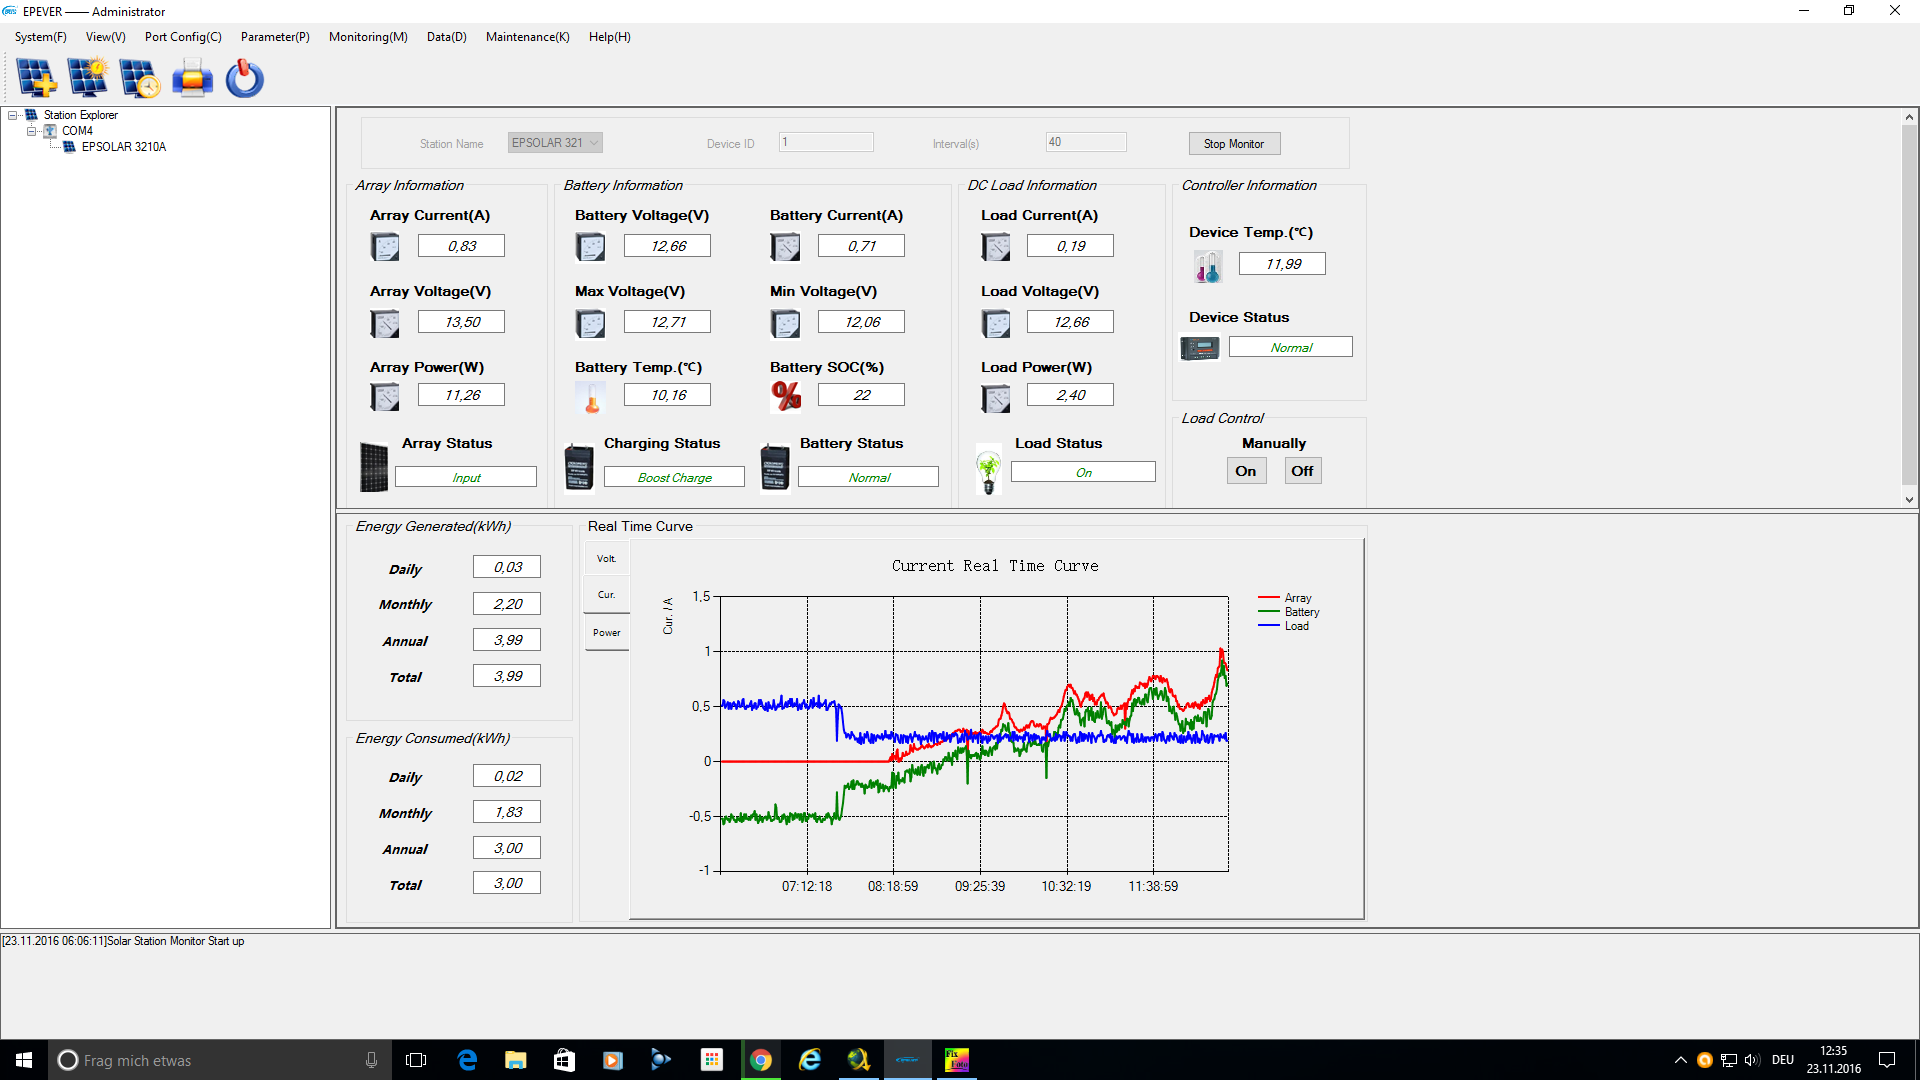Viewport: 1920px width, 1080px height.
Task: Open the Parameter(P) menu
Action: (275, 37)
